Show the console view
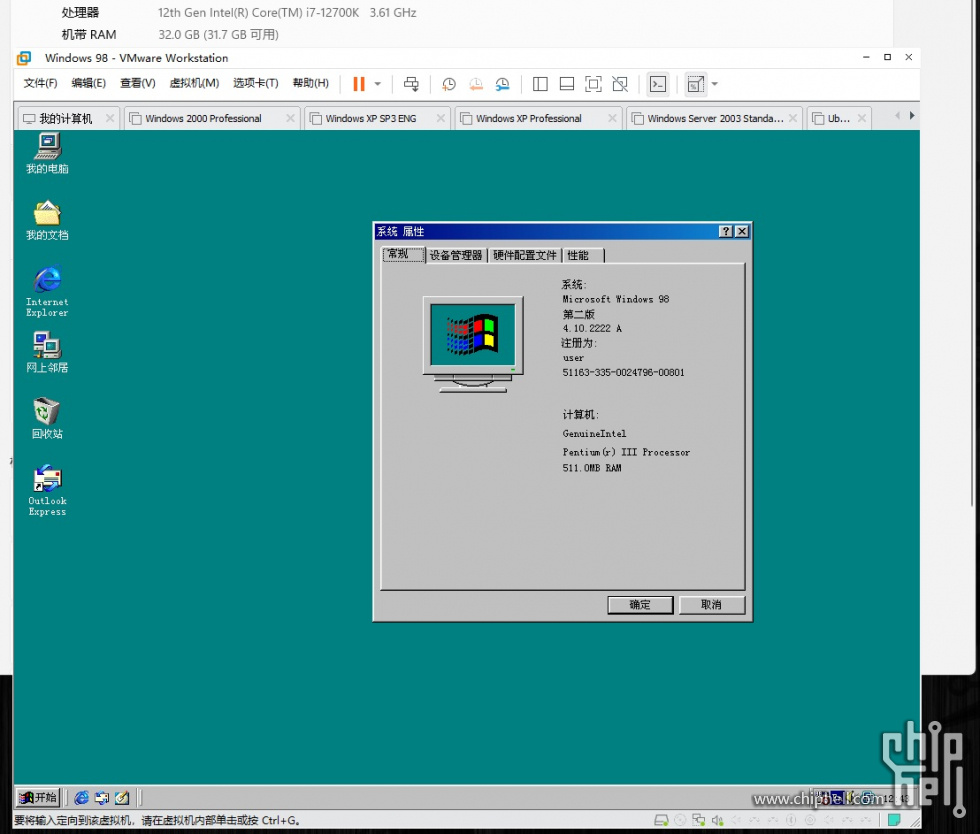The width and height of the screenshot is (980, 834). tap(658, 84)
